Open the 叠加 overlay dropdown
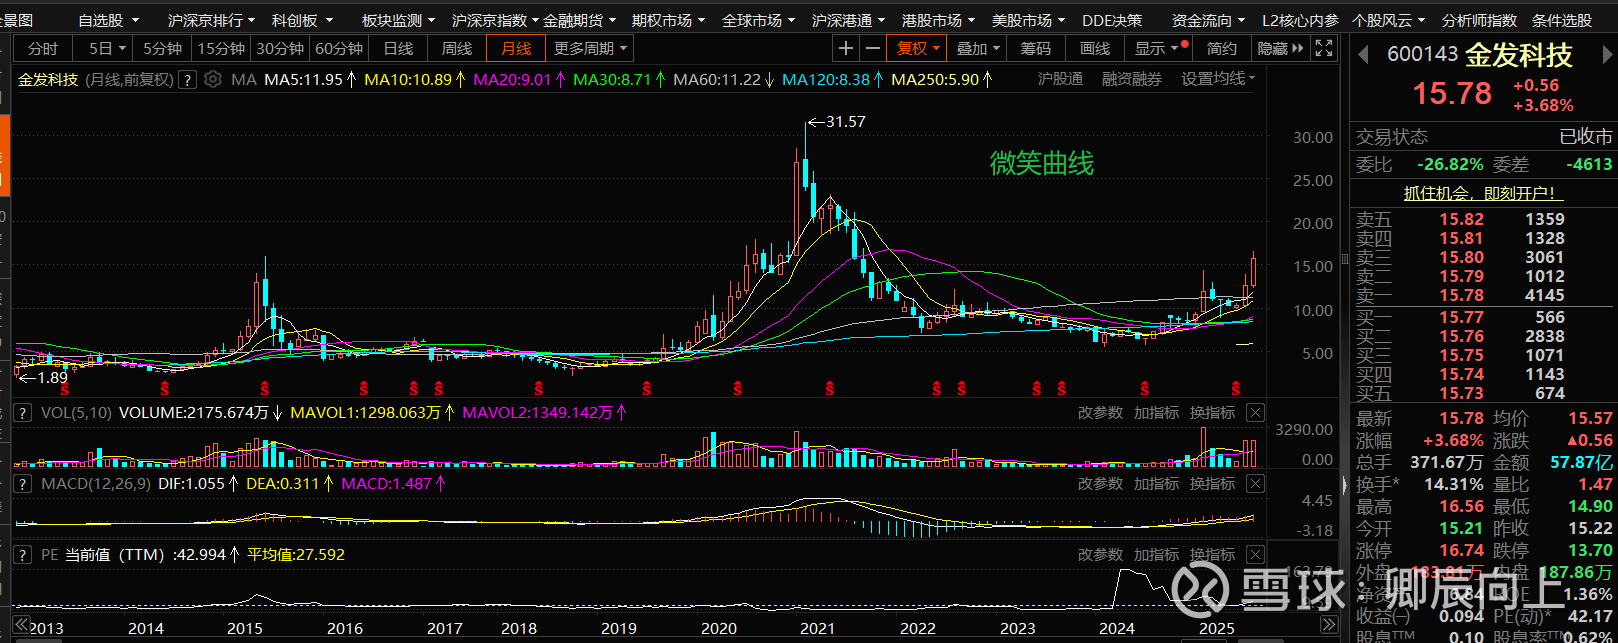Viewport: 1618px width, 643px height. point(978,48)
